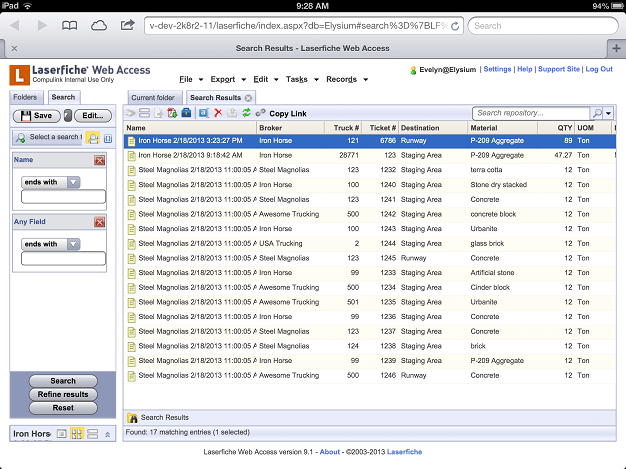Click the repository search magnifier icon

pos(597,113)
